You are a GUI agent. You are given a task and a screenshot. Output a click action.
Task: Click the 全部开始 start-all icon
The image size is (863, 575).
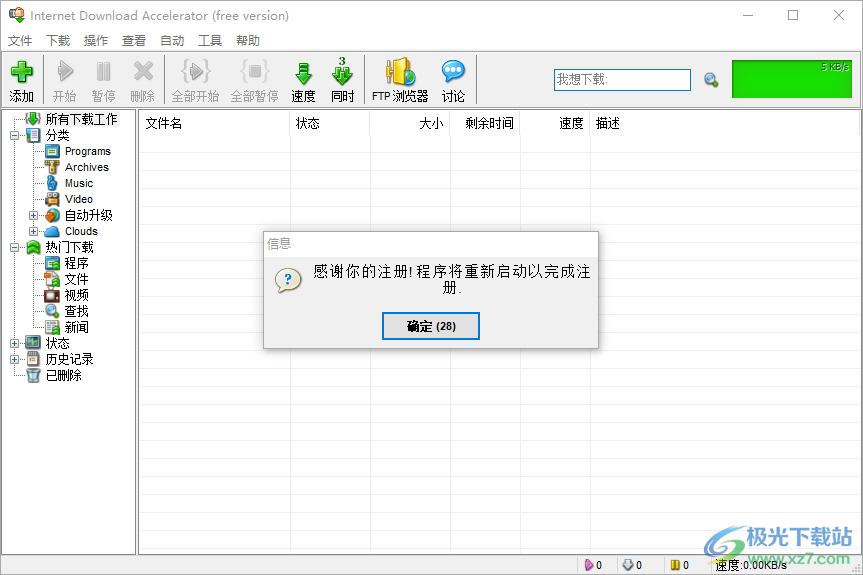tap(196, 71)
